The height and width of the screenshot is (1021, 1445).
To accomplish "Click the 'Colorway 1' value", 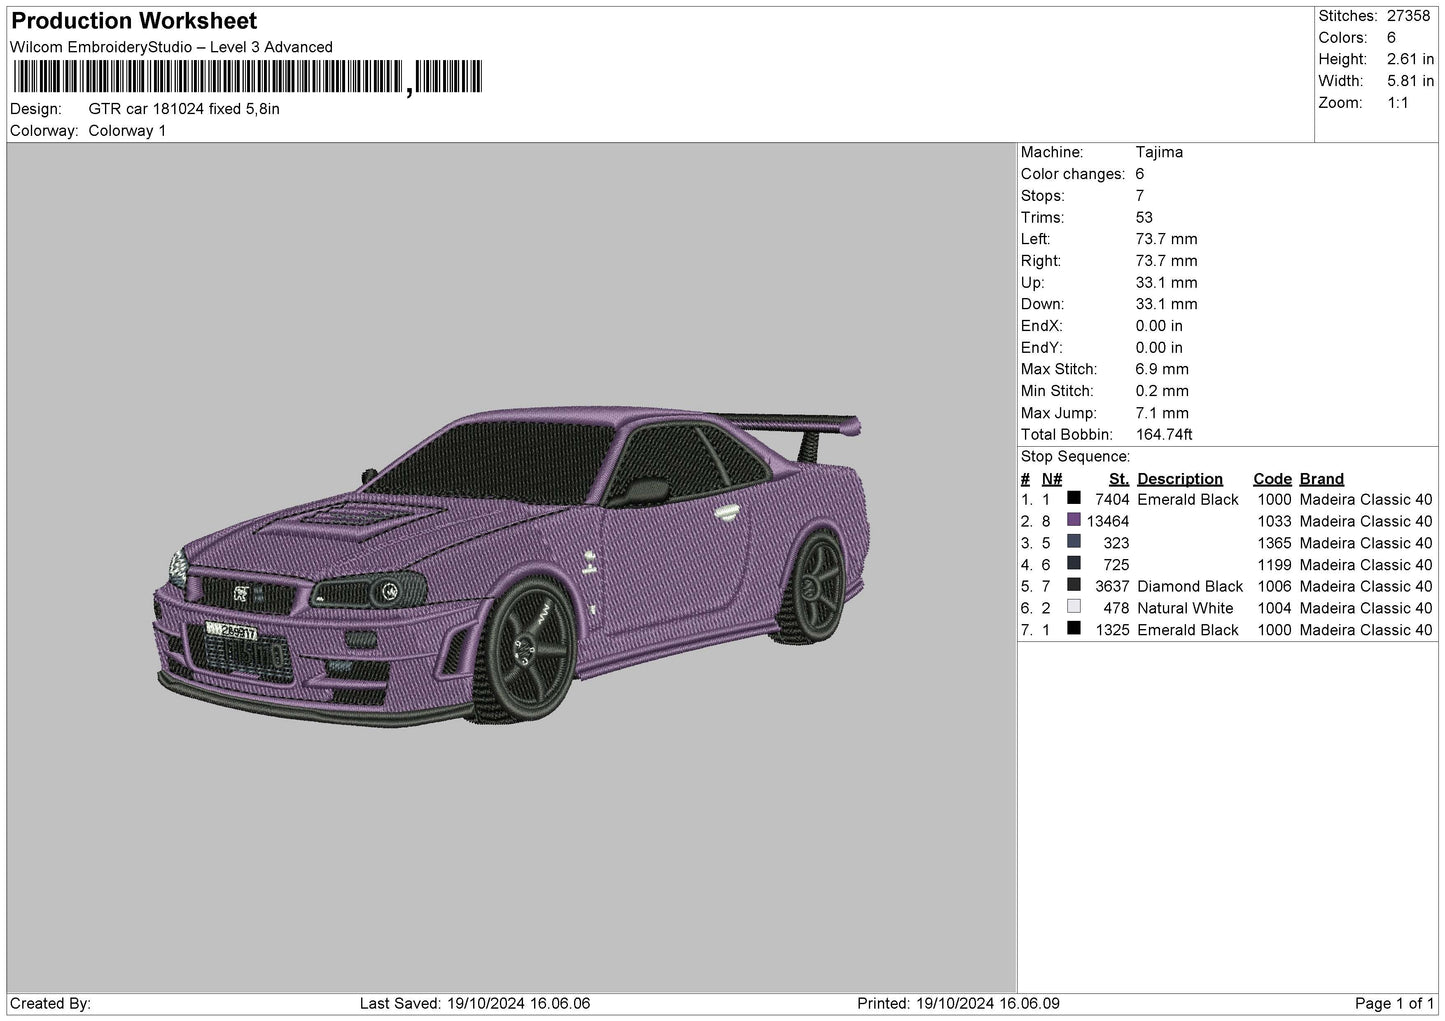I will pos(127,131).
